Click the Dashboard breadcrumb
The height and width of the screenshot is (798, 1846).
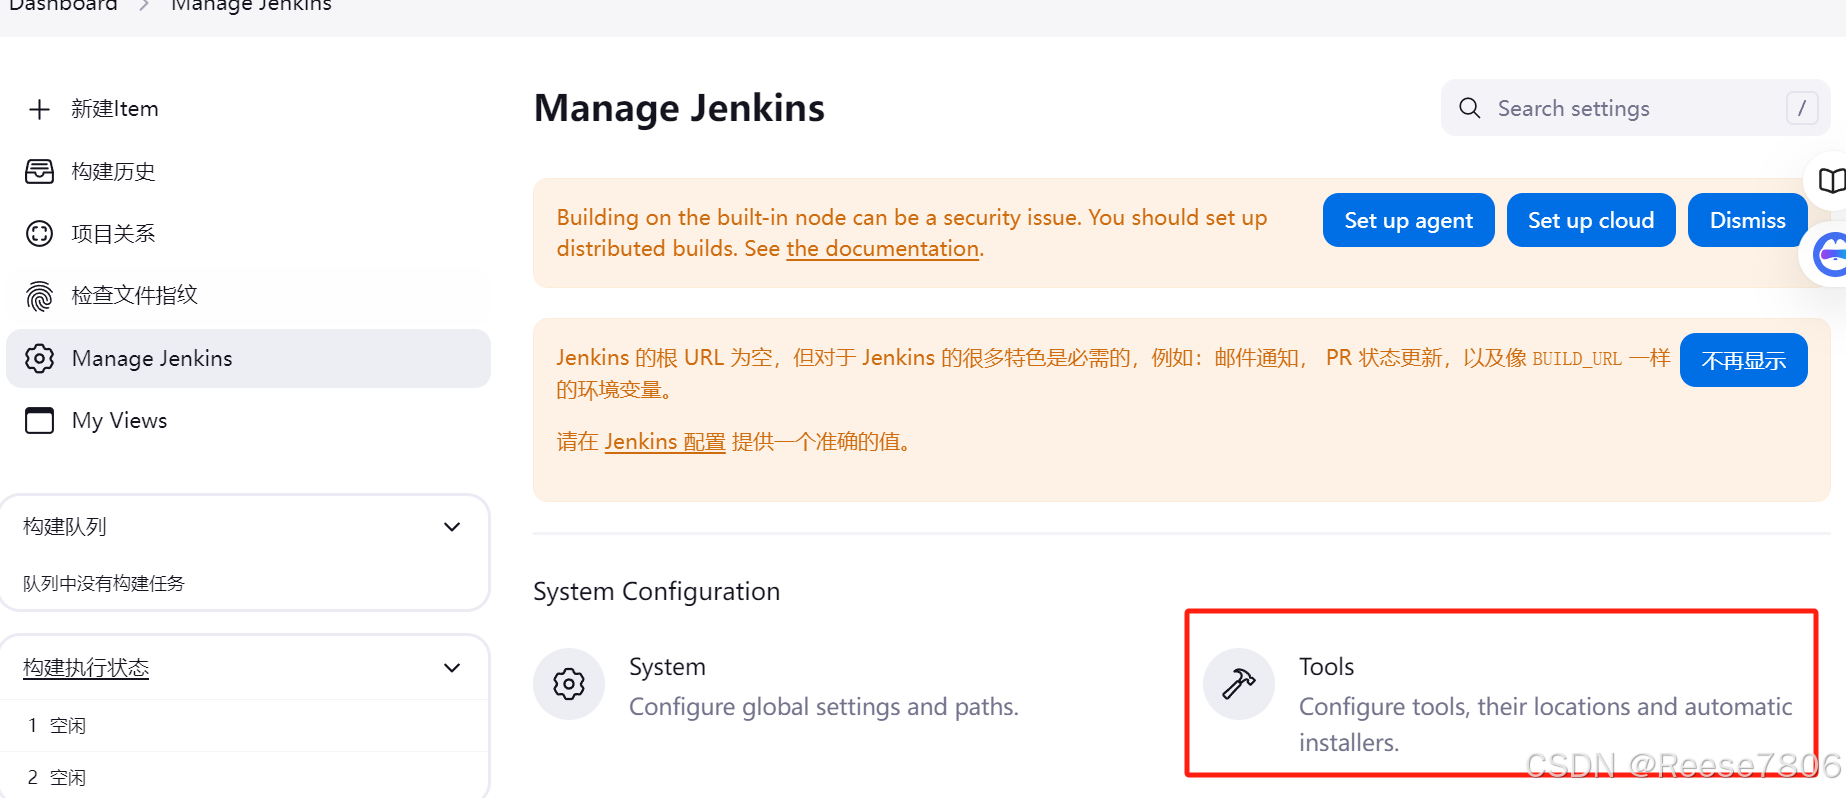pos(63,6)
